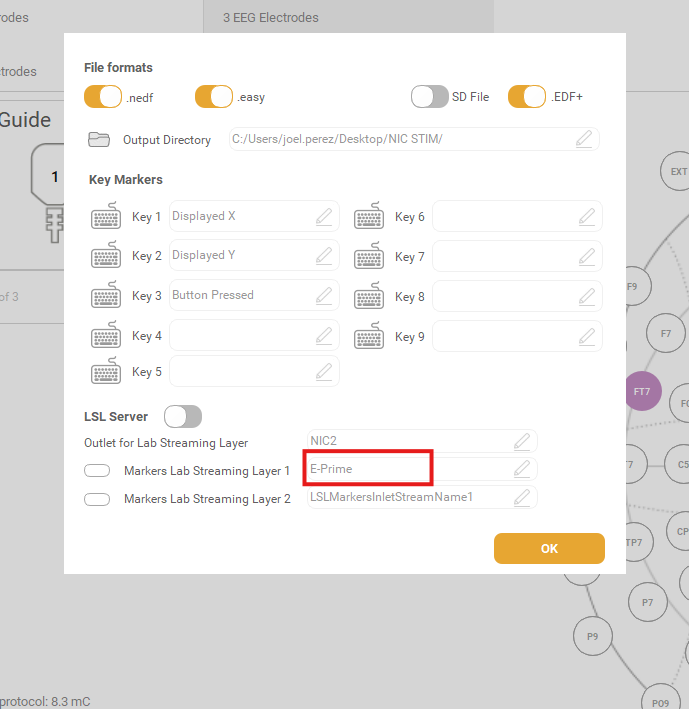Enable the SD File switch
689x709 pixels.
point(429,96)
